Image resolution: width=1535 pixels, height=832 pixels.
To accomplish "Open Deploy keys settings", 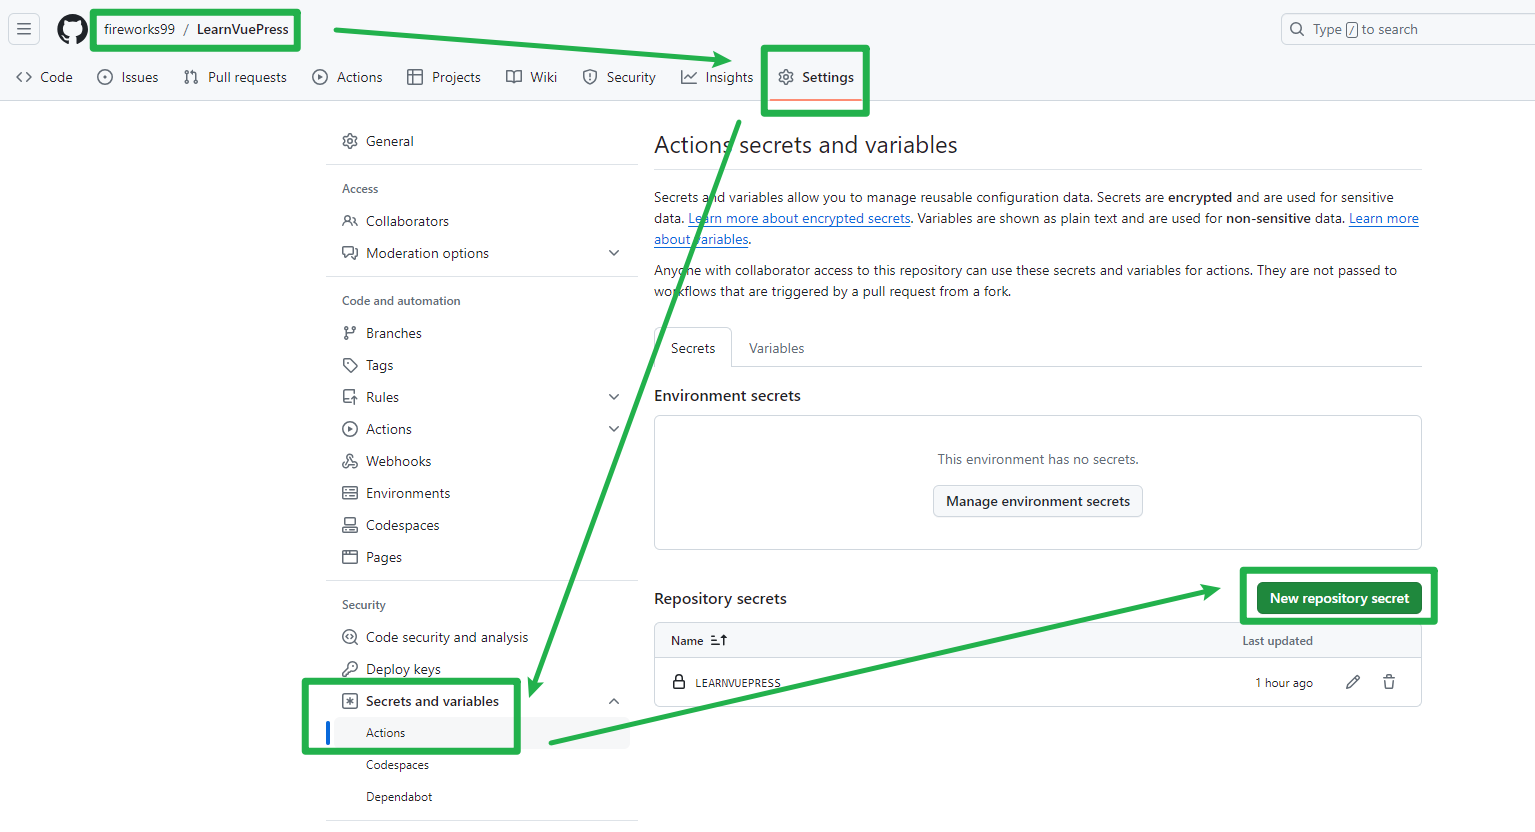I will click(x=403, y=668).
